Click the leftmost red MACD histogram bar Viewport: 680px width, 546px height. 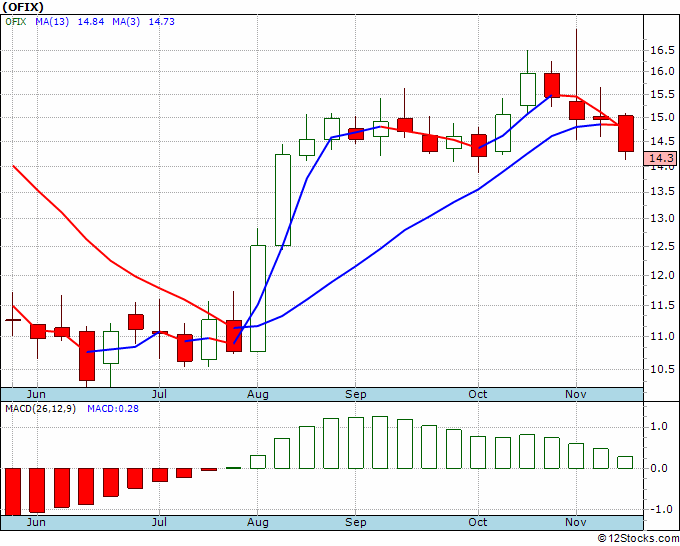[13, 492]
